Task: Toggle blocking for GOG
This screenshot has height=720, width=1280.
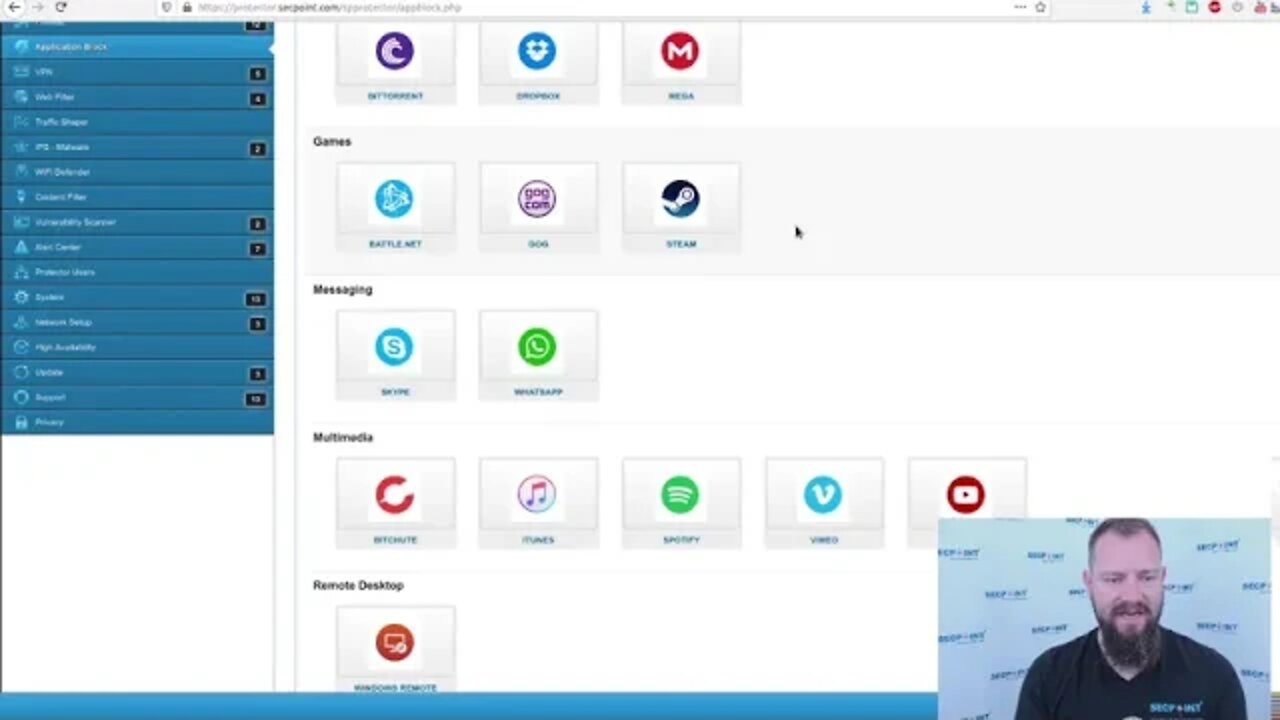Action: [538, 207]
